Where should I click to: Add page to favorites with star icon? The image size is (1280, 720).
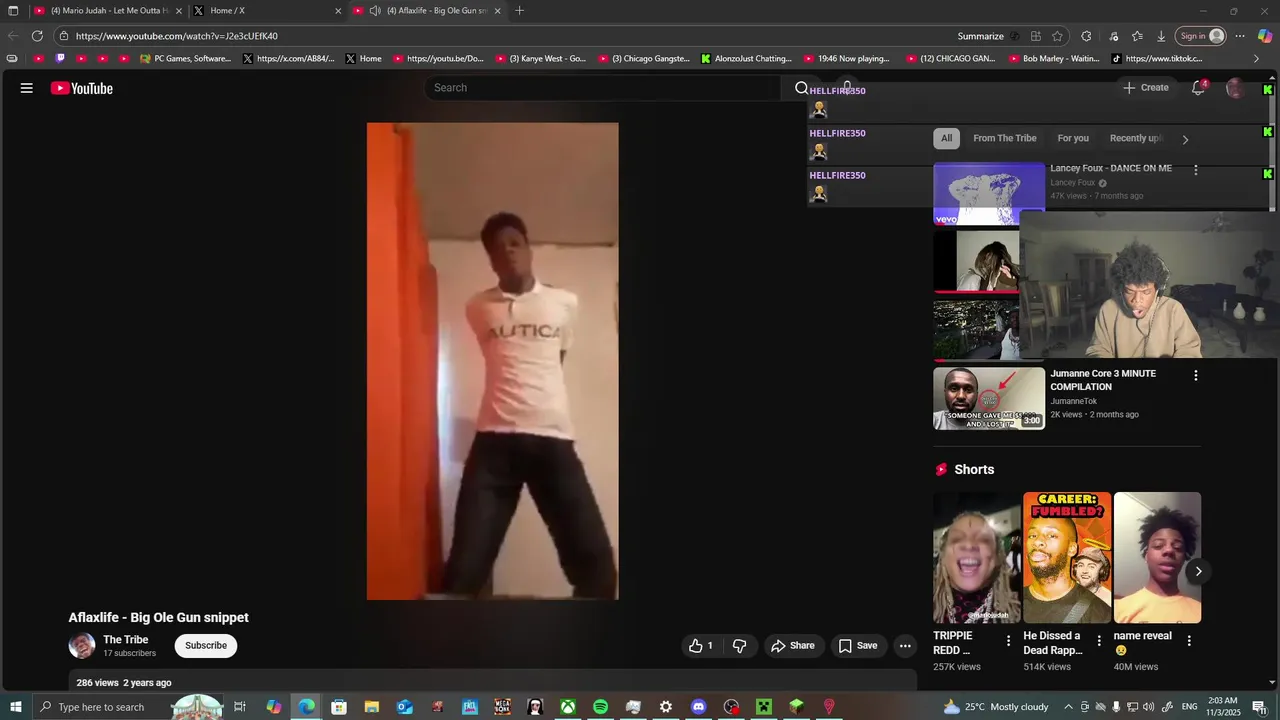coord(1057,36)
